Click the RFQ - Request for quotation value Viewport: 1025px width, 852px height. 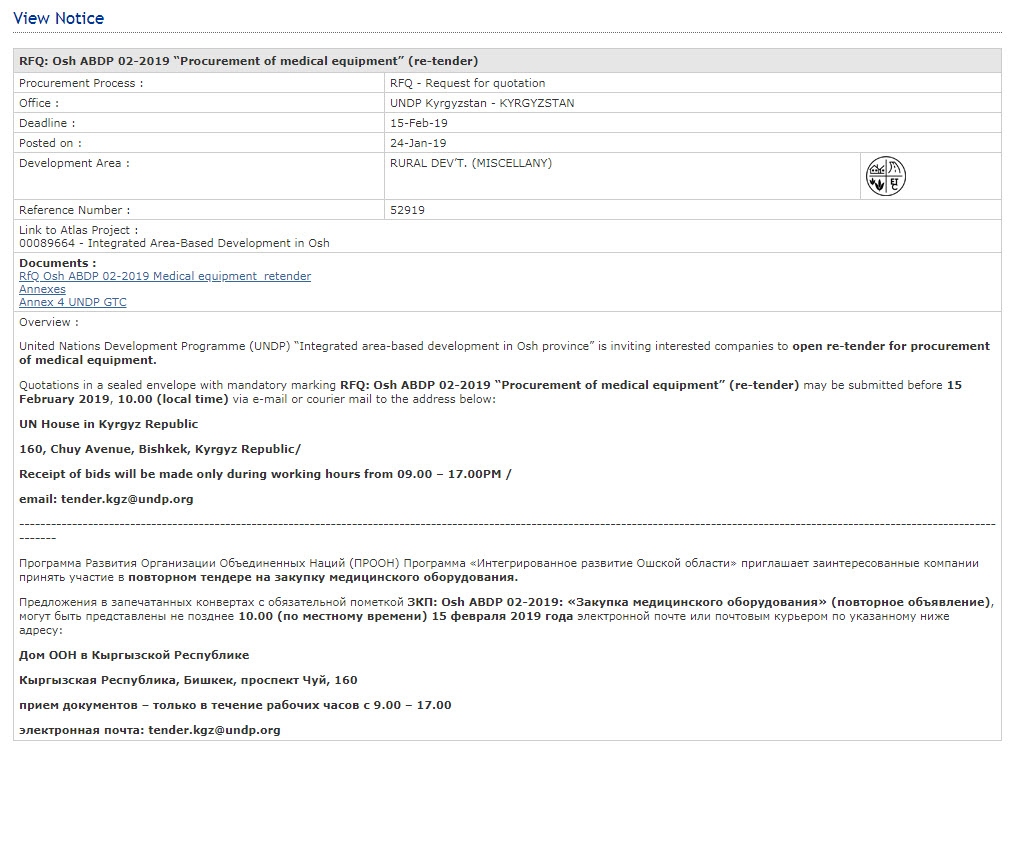point(468,83)
